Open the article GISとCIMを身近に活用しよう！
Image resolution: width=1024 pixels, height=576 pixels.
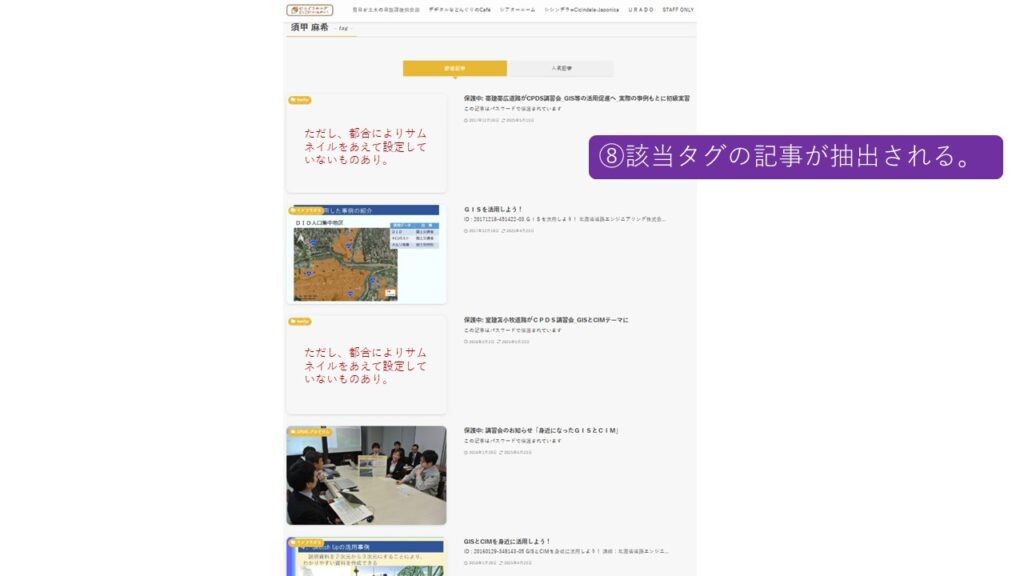pyautogui.click(x=507, y=541)
